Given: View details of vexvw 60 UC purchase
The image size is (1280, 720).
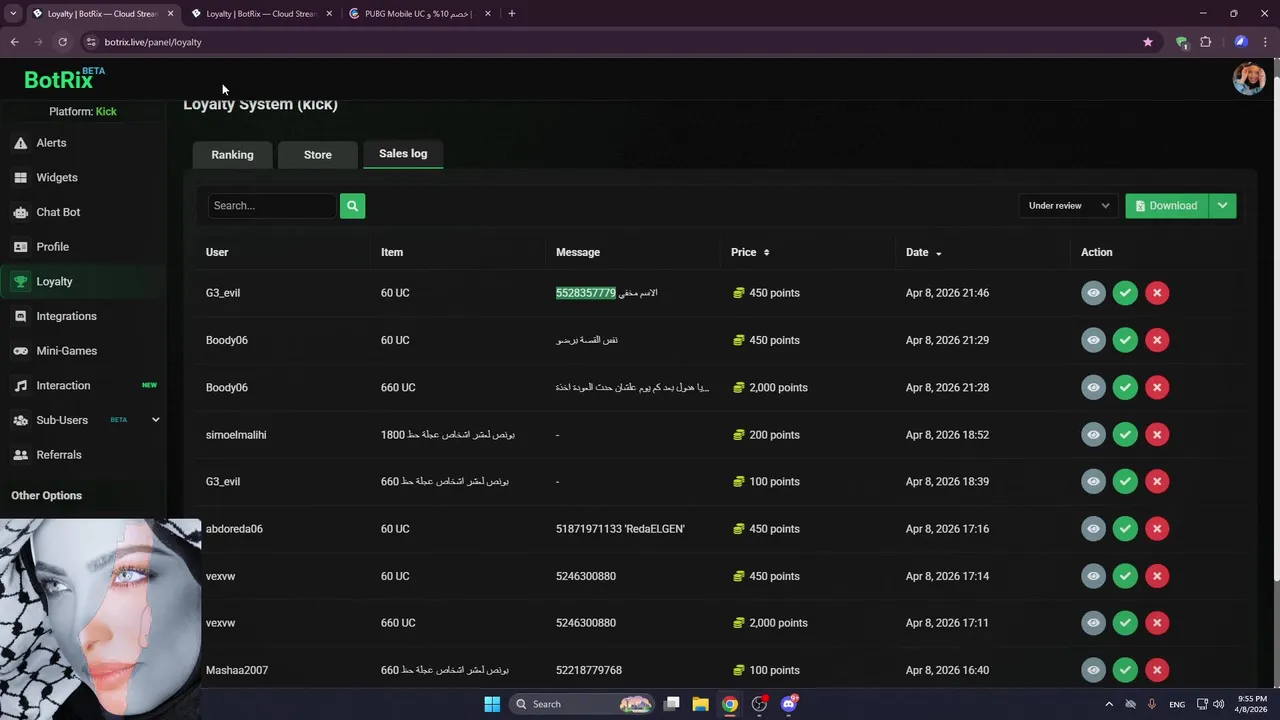Looking at the screenshot, I should tap(1093, 576).
